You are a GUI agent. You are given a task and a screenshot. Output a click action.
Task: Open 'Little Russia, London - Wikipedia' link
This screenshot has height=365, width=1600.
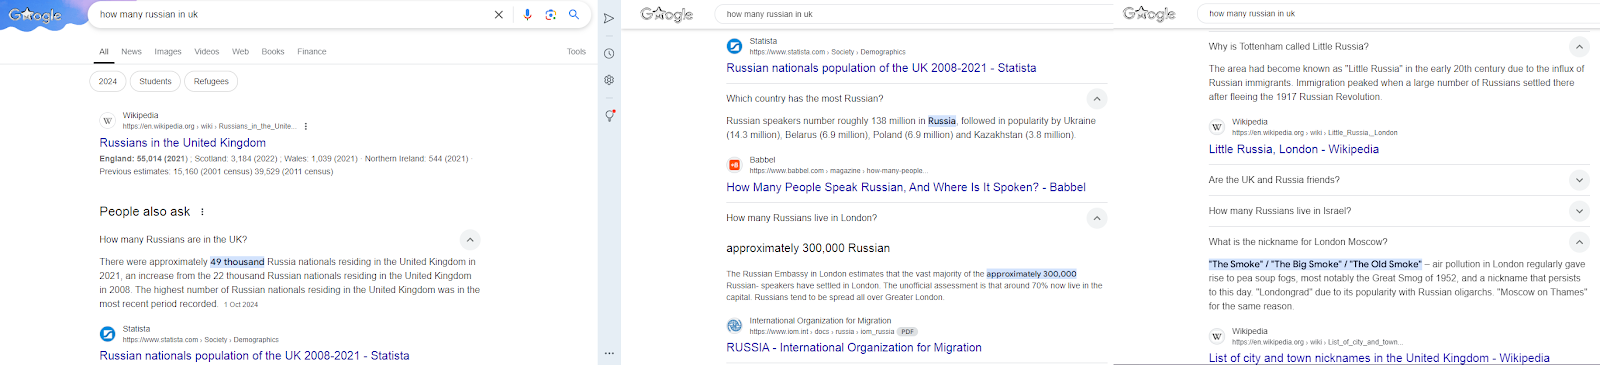[1294, 149]
